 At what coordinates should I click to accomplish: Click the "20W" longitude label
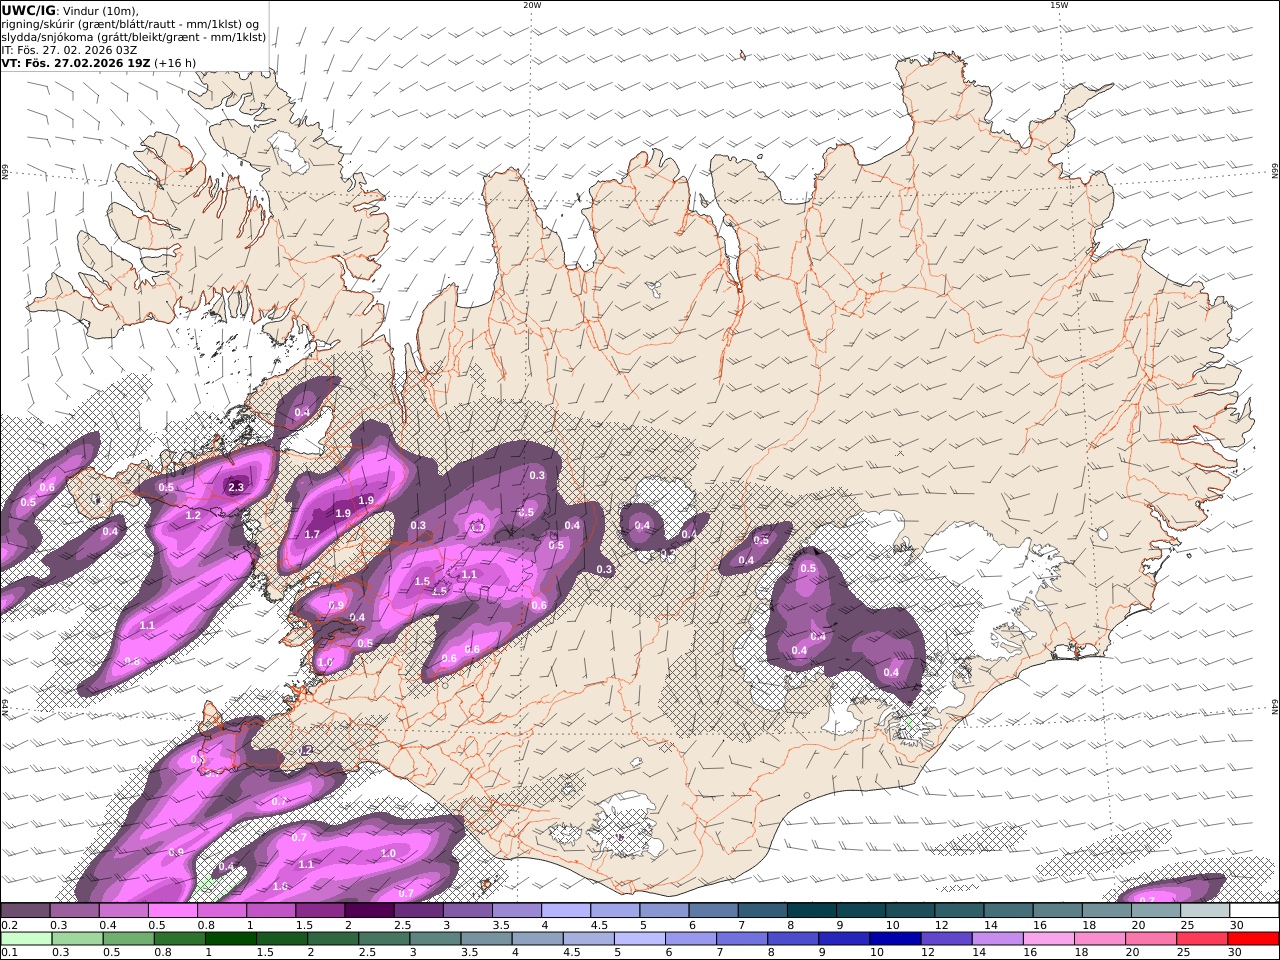[x=532, y=5]
